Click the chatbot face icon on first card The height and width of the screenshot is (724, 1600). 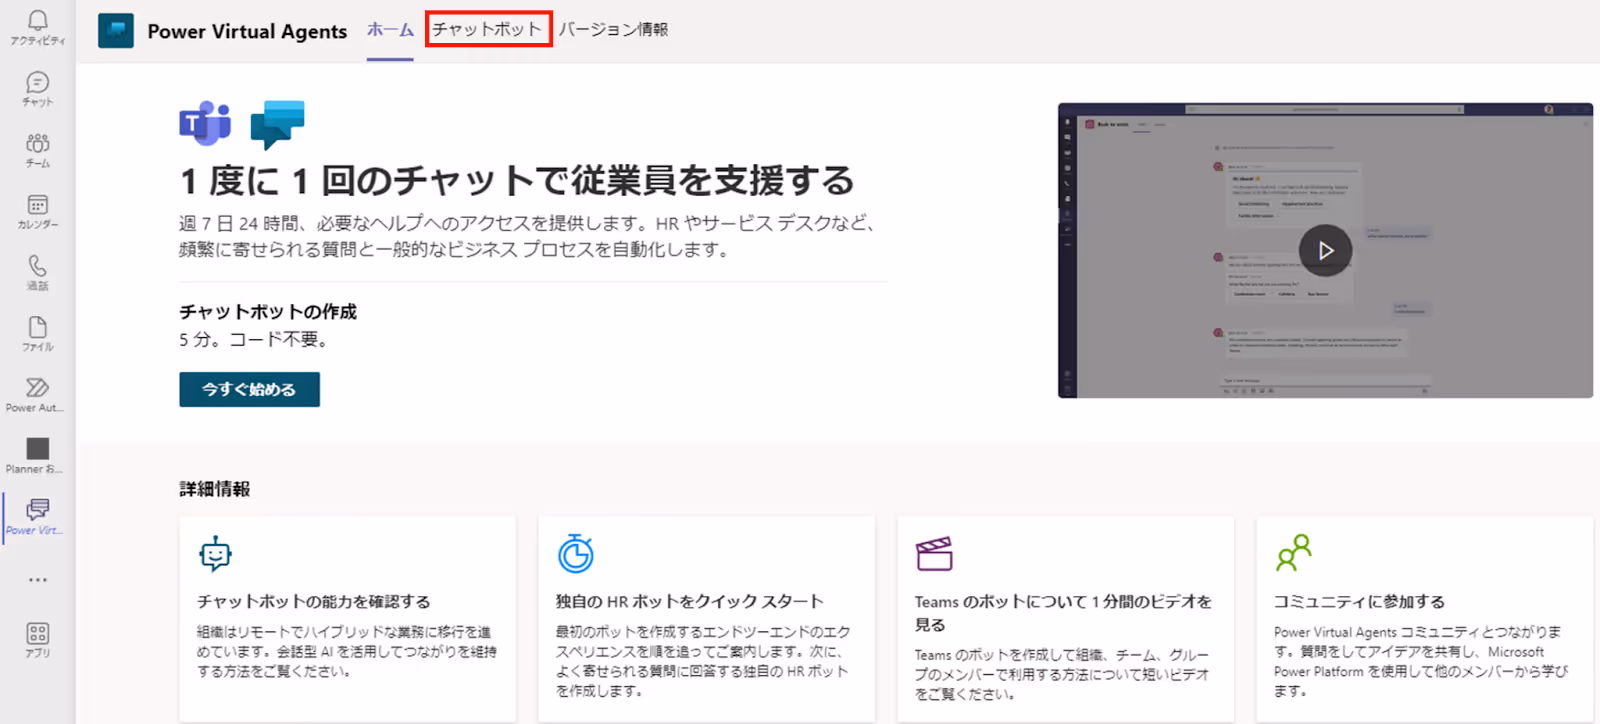pyautogui.click(x=215, y=553)
